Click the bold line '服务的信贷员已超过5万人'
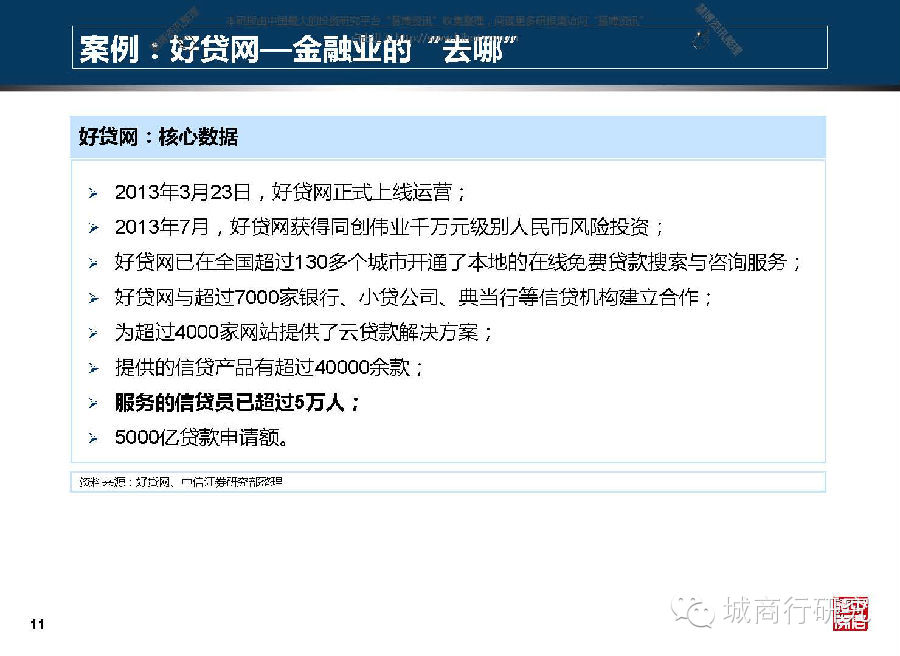 click(237, 402)
